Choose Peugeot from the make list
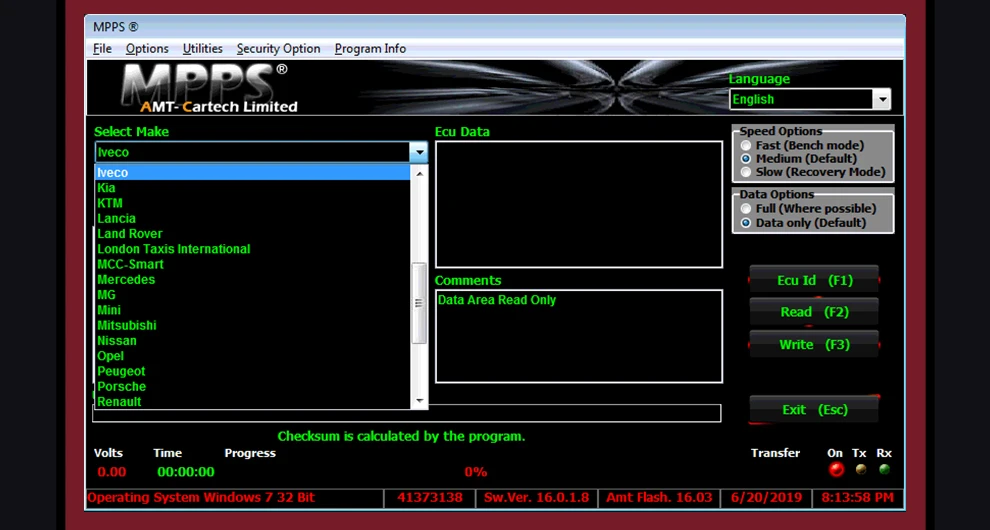Image resolution: width=990 pixels, height=530 pixels. tap(253, 371)
